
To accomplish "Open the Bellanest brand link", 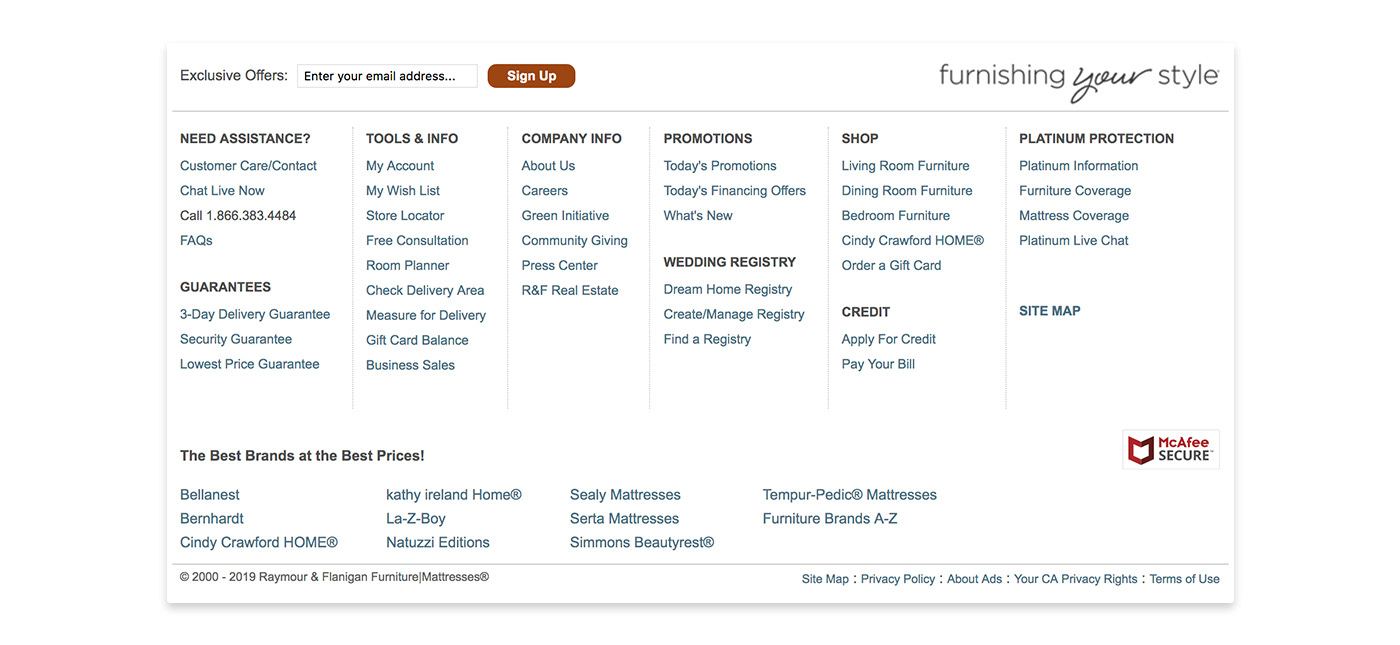I will (210, 495).
